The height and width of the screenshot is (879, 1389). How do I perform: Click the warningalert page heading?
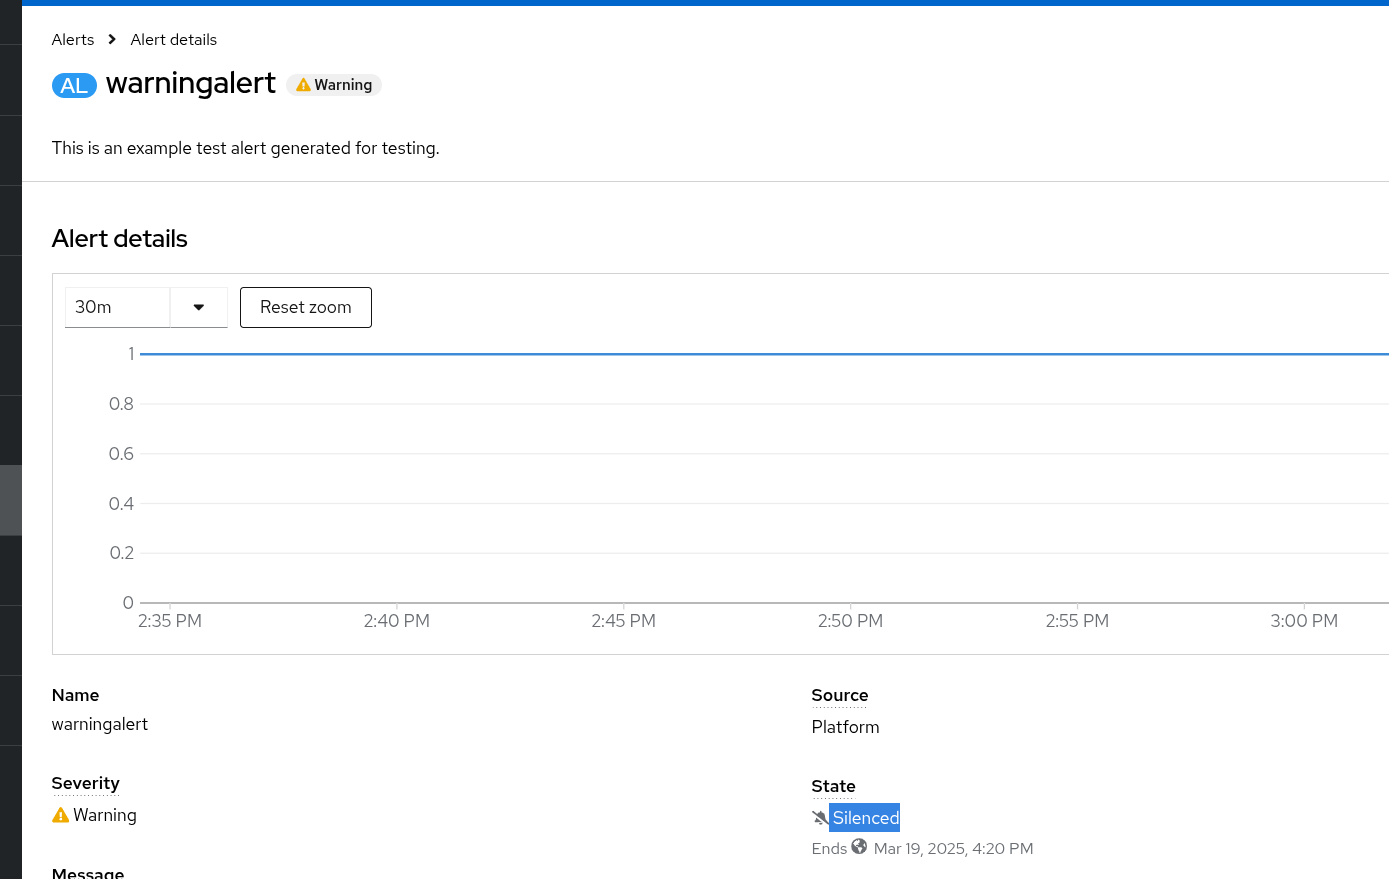point(190,83)
